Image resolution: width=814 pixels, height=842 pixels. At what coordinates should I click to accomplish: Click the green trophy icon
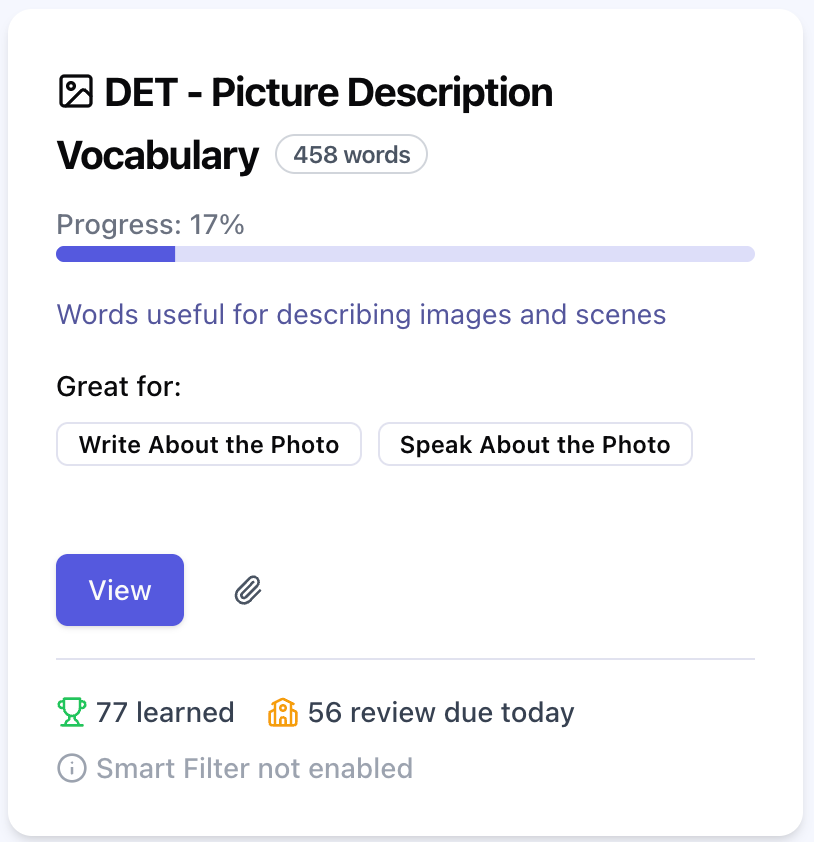pyautogui.click(x=72, y=713)
